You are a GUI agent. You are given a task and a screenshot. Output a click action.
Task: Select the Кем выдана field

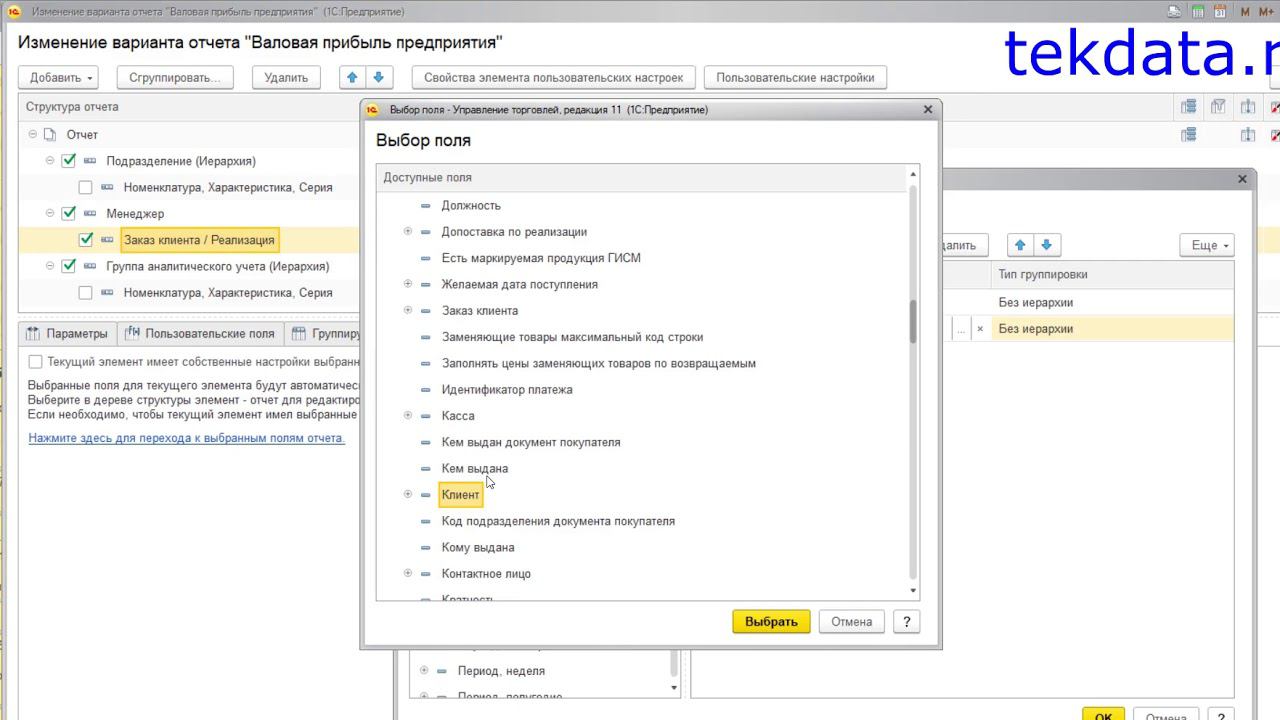coord(475,469)
